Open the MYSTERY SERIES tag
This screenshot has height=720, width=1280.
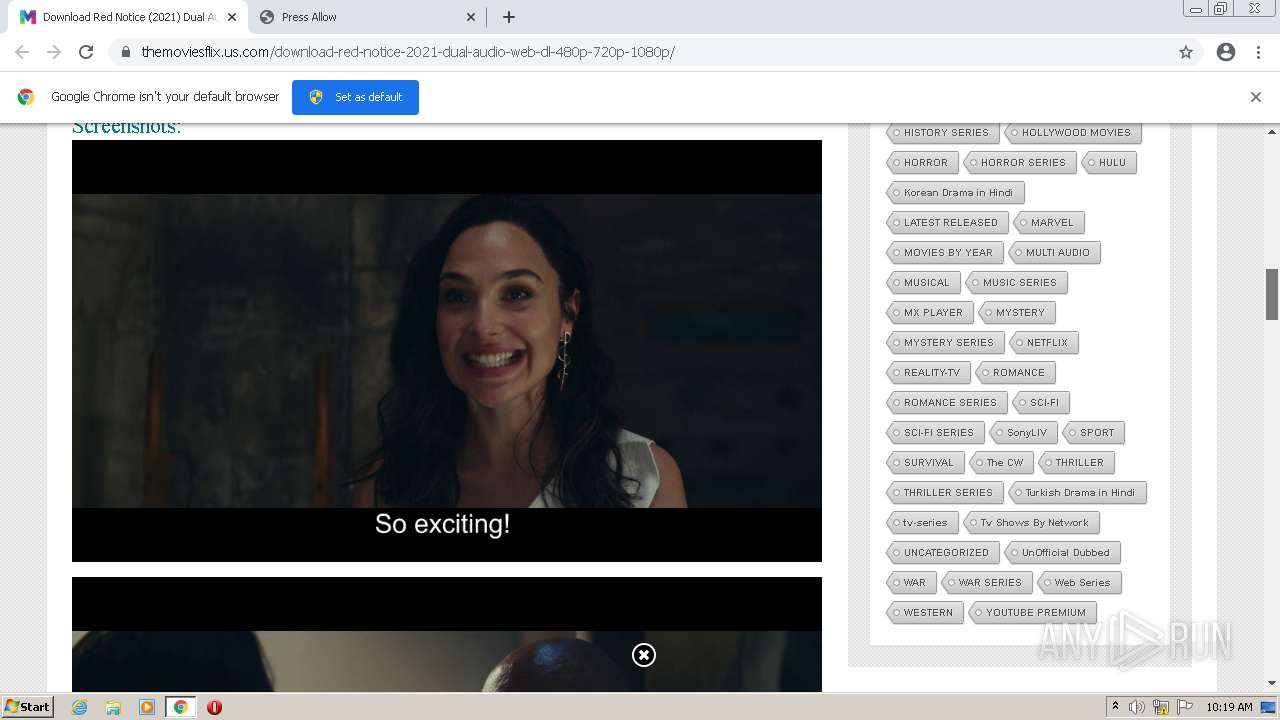(x=944, y=342)
